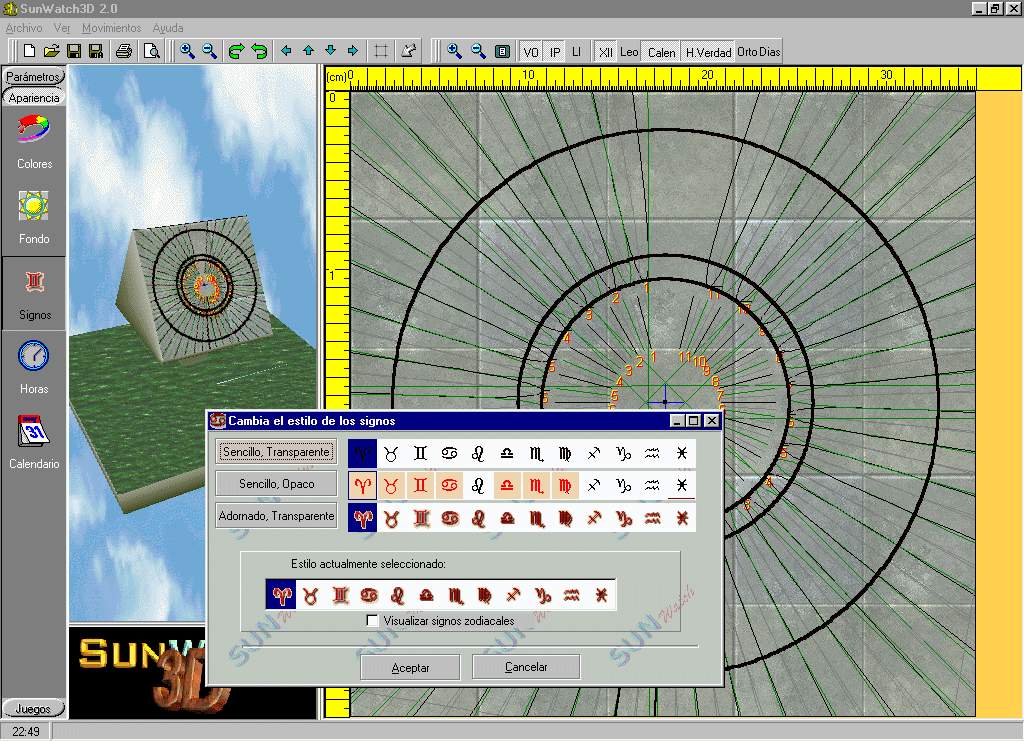Select the Fondo background icon
1024x741 pixels.
pos(34,206)
